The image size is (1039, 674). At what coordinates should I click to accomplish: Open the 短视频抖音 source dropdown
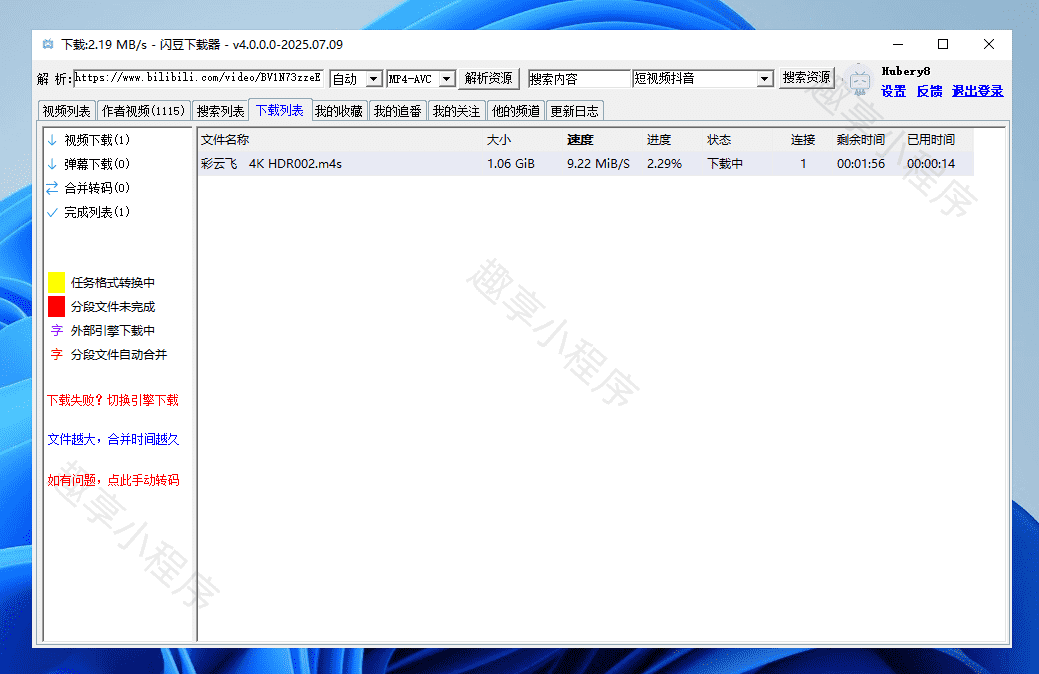coord(765,79)
